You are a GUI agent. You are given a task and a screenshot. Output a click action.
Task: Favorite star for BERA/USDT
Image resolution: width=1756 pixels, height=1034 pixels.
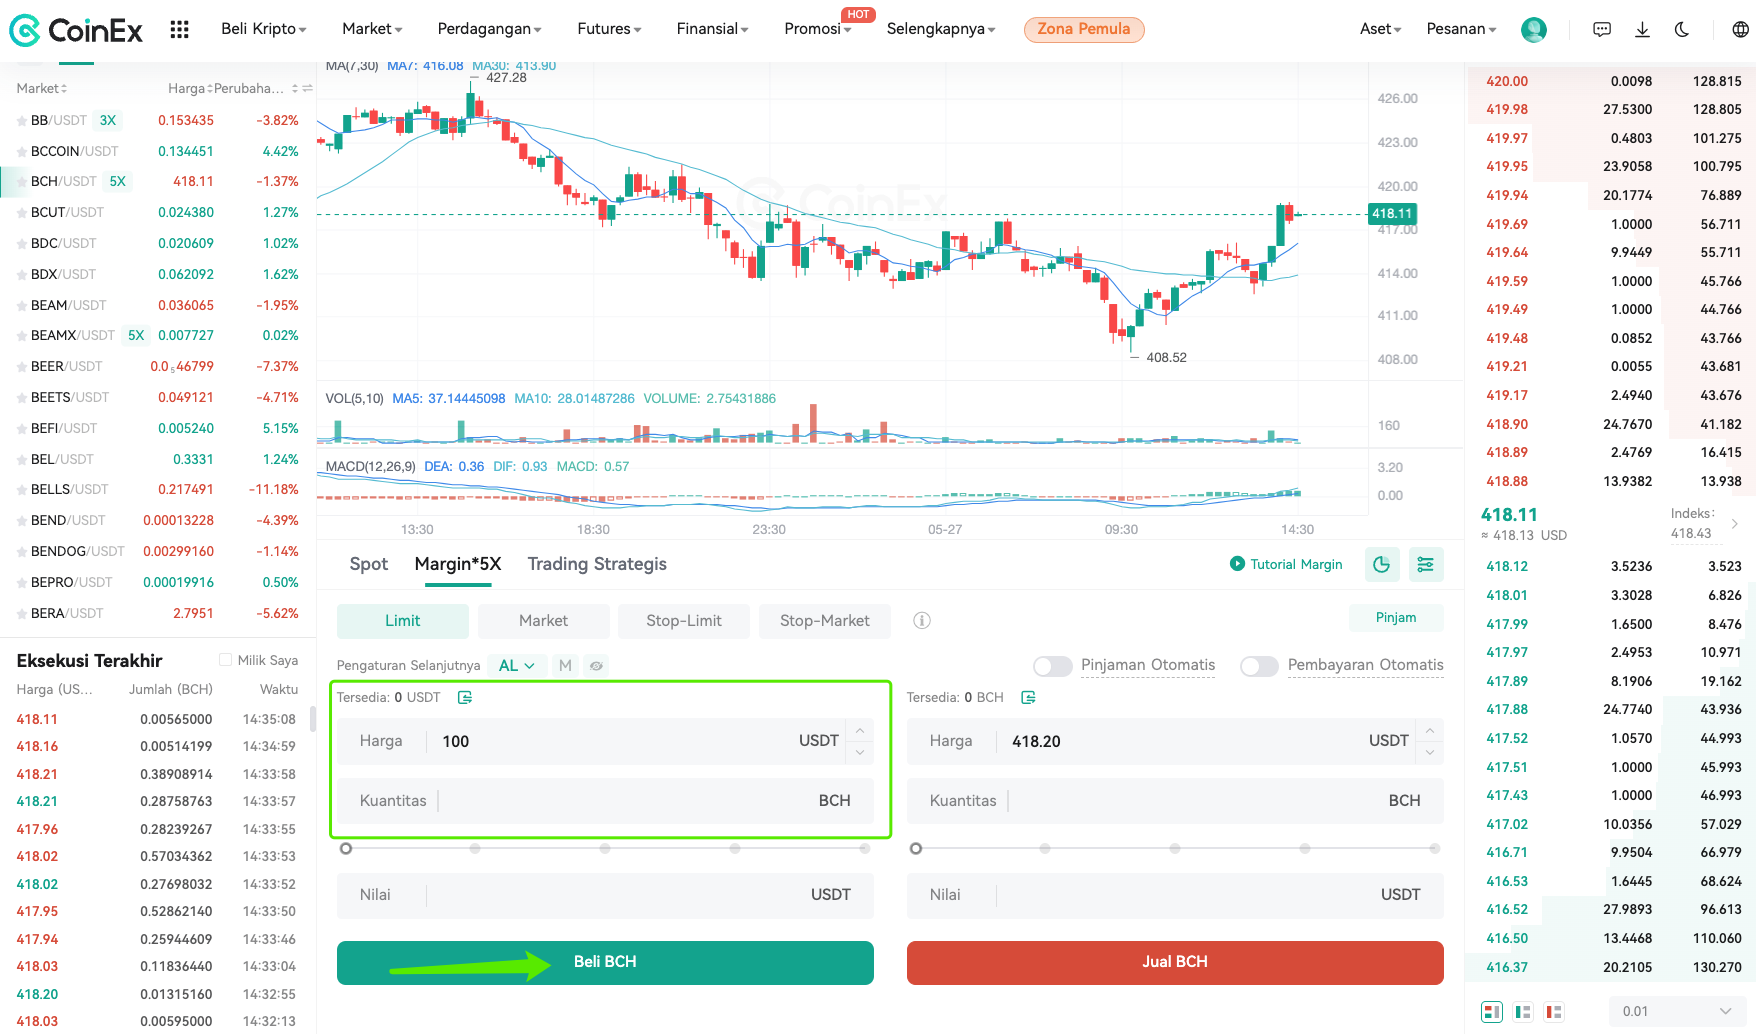(22, 614)
